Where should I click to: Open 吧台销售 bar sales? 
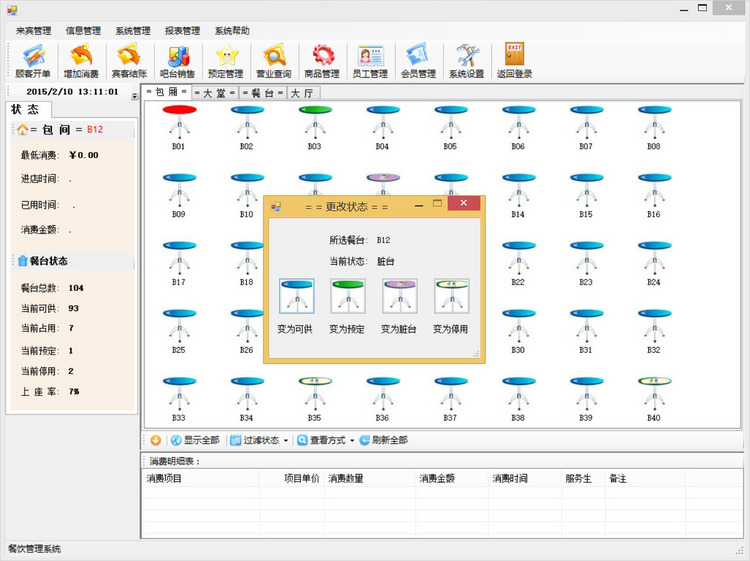point(177,59)
